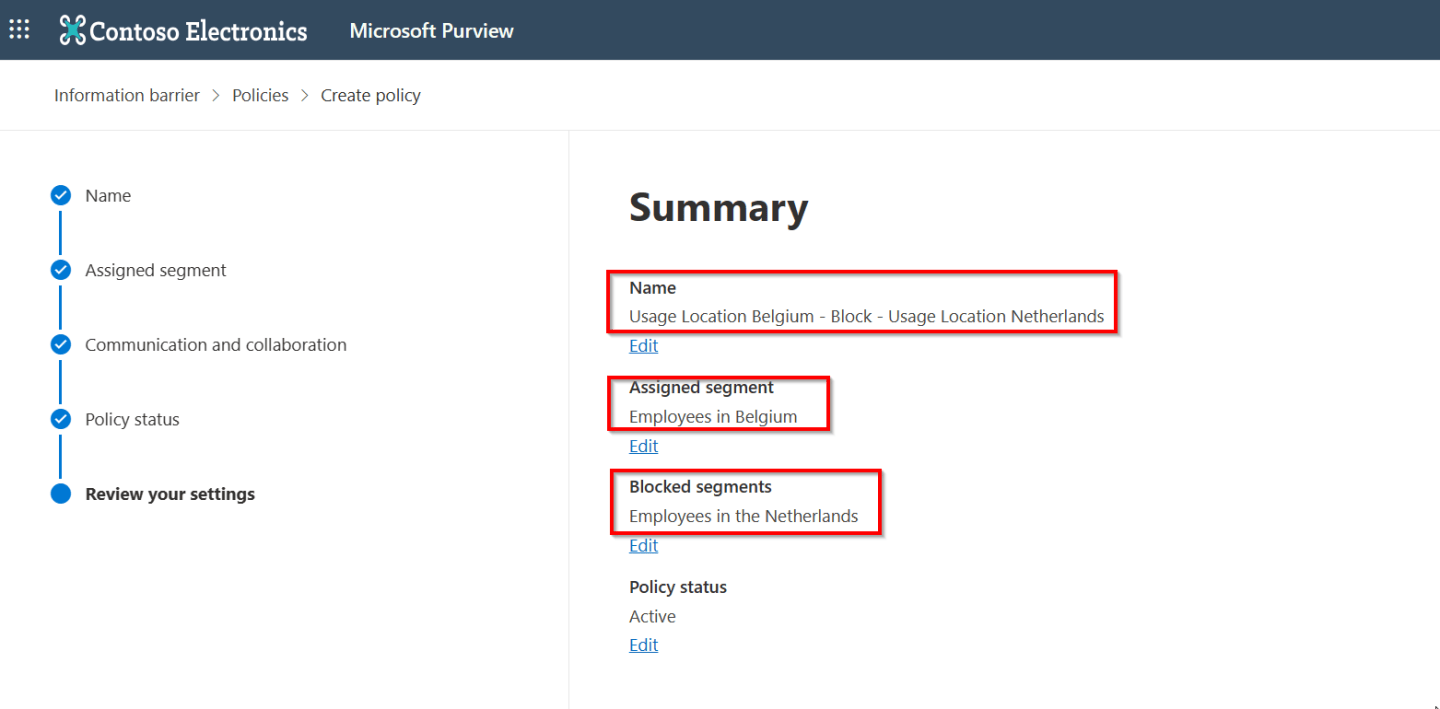Click first breadcrumb chevron separator

click(216, 96)
